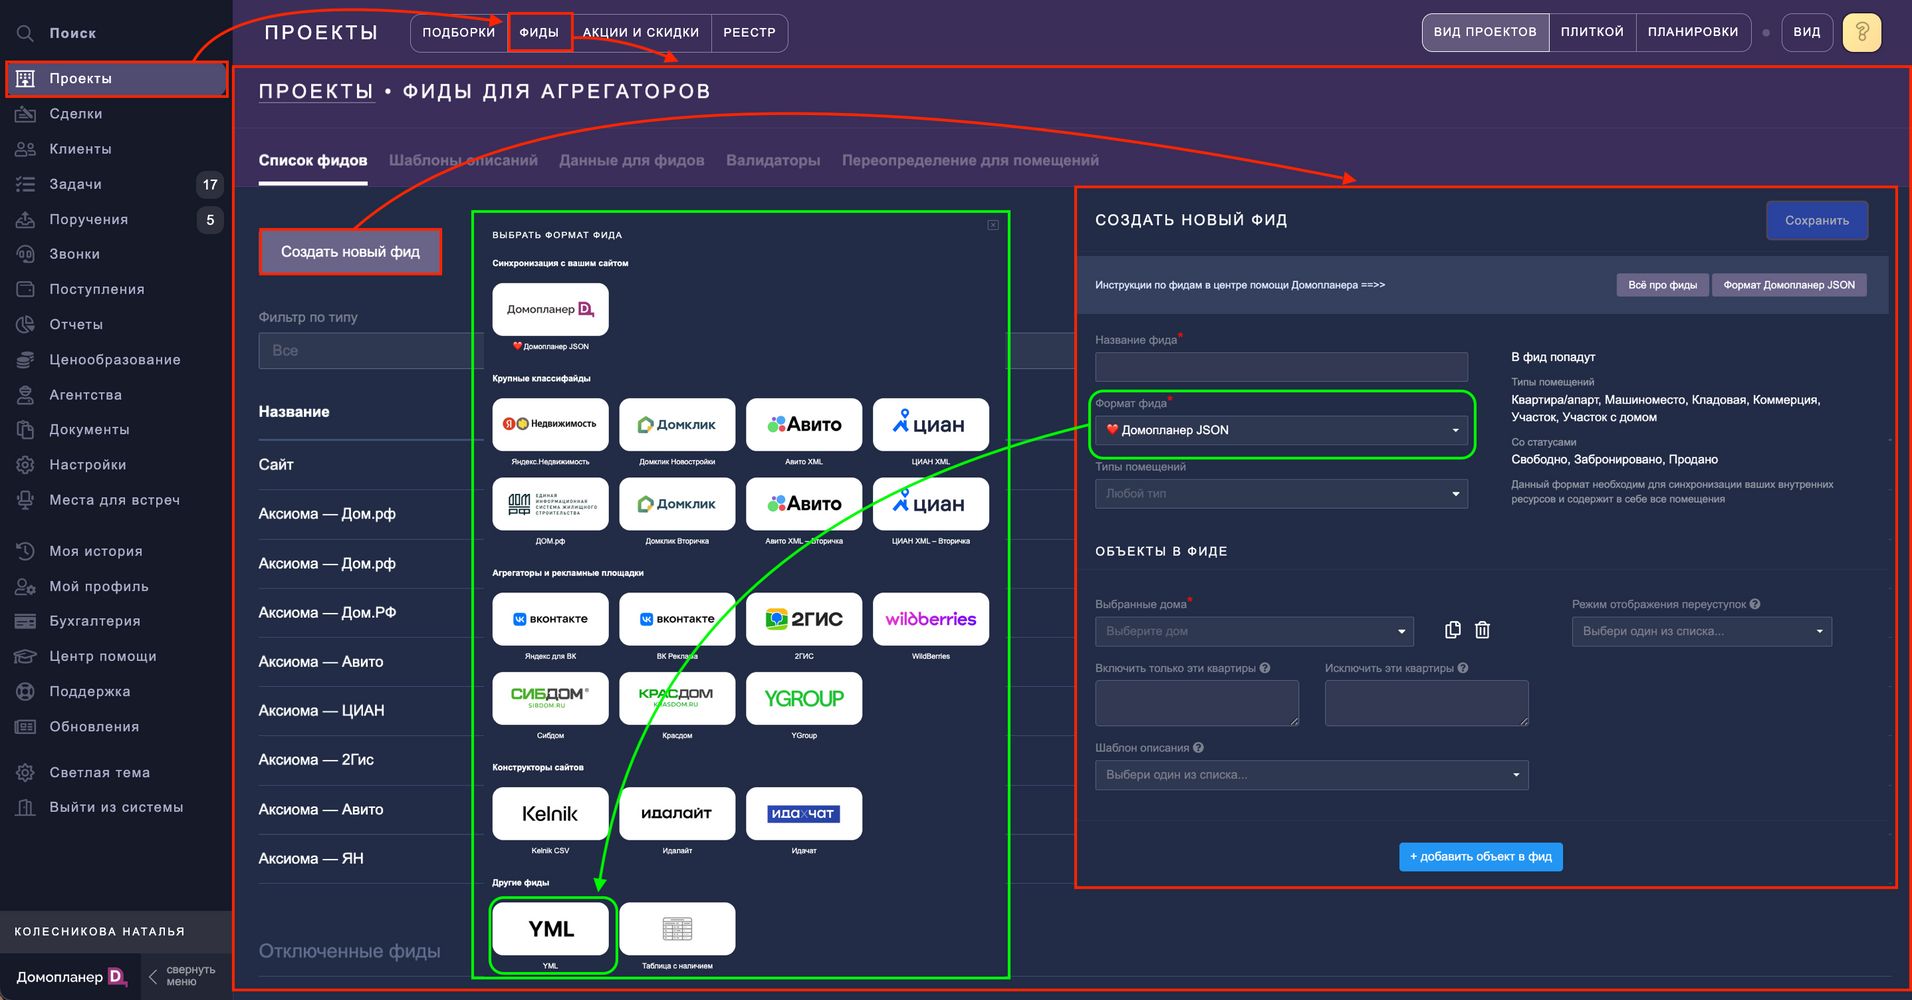This screenshot has width=1912, height=1000.
Task: Select the Kelnik CSV constructor tile
Action: tap(550, 814)
